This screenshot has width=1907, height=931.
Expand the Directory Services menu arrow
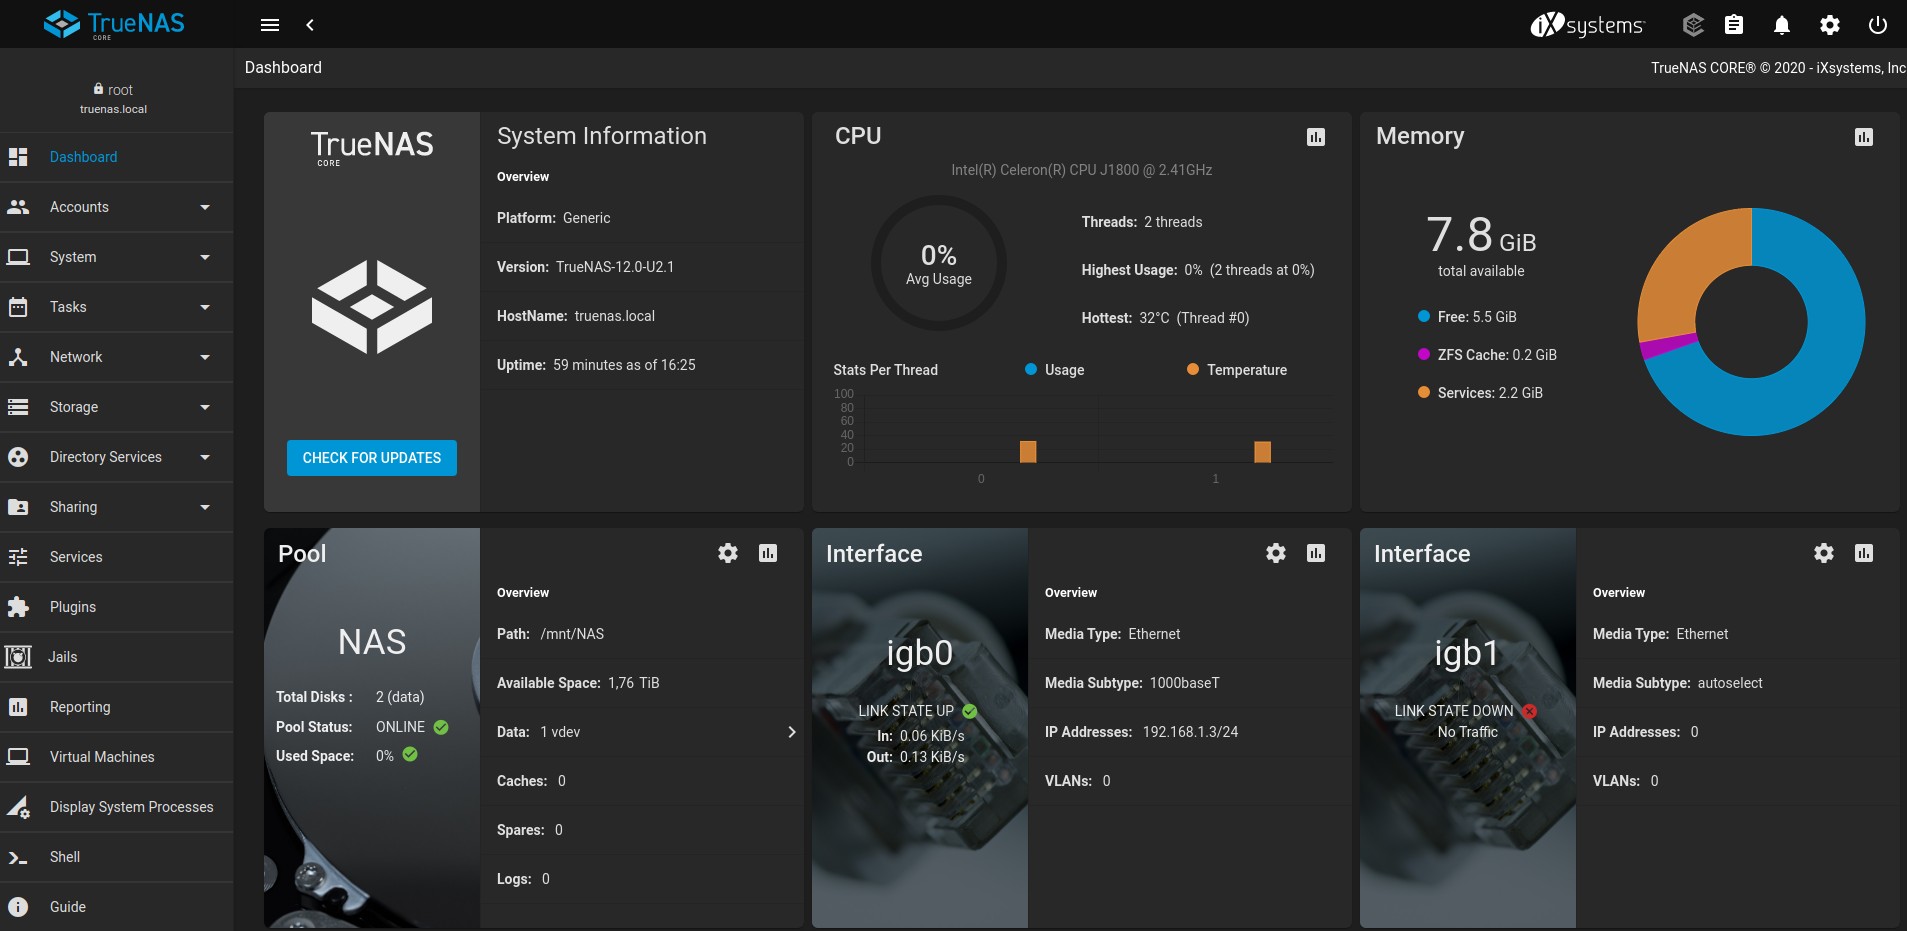(x=205, y=457)
